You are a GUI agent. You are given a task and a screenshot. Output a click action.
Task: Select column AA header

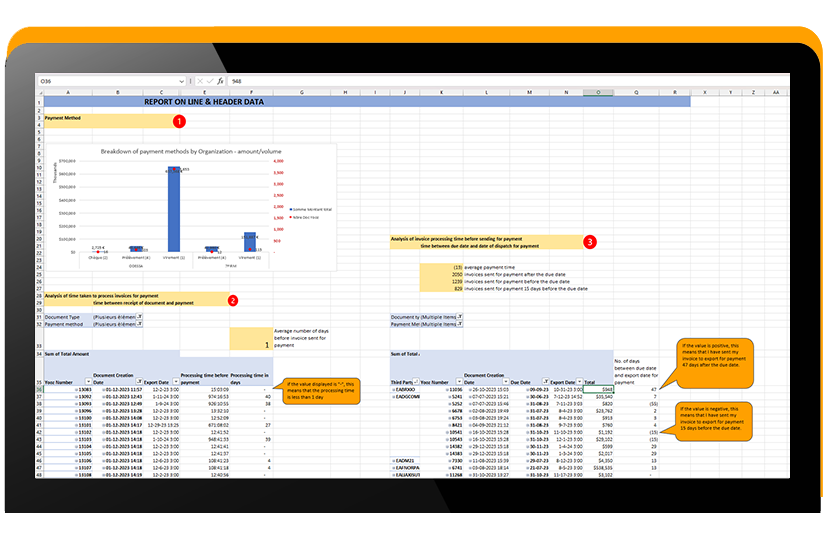[776, 92]
